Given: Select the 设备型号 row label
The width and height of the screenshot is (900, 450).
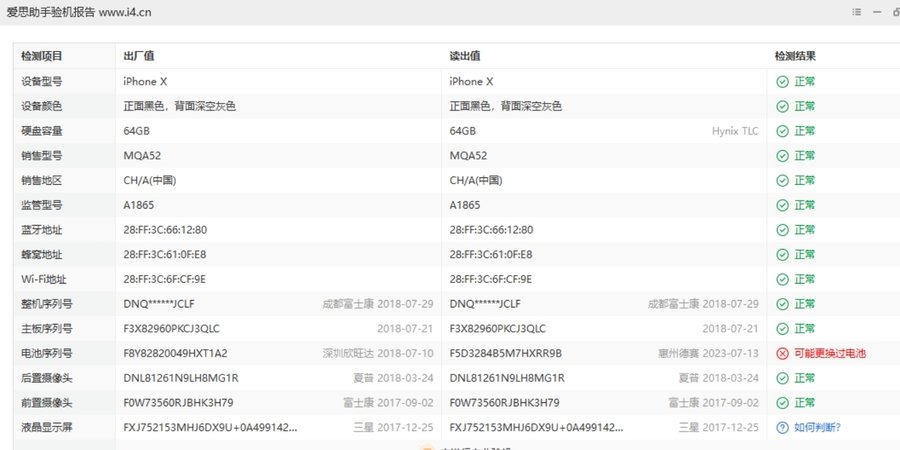Looking at the screenshot, I should tap(42, 82).
